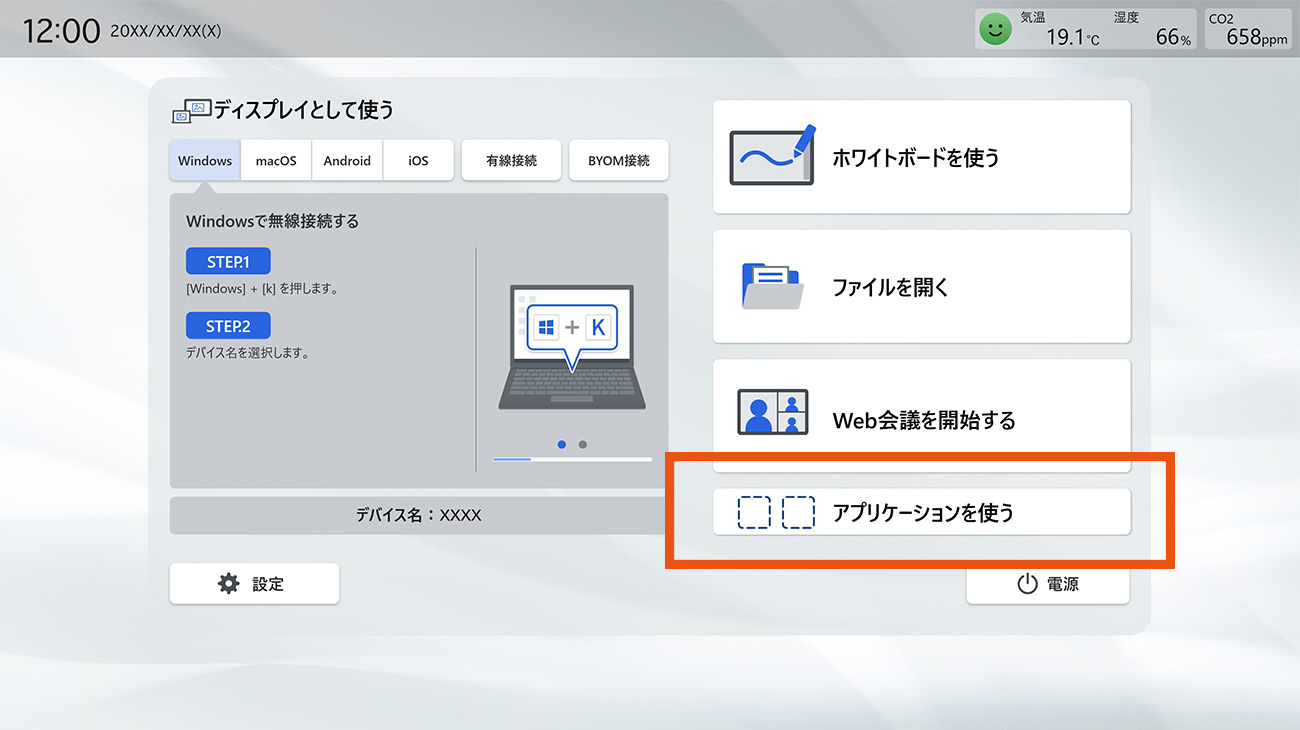Select the BYOM接続 button
This screenshot has height=730, width=1300.
click(618, 160)
